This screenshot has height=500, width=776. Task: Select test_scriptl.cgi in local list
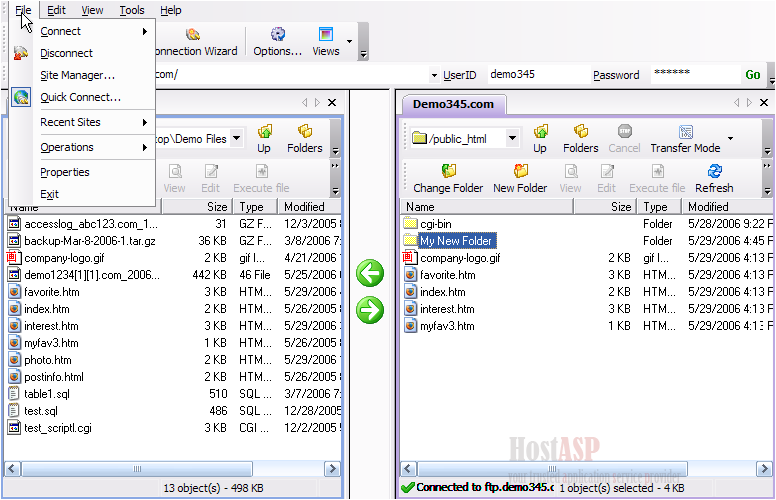(x=58, y=428)
